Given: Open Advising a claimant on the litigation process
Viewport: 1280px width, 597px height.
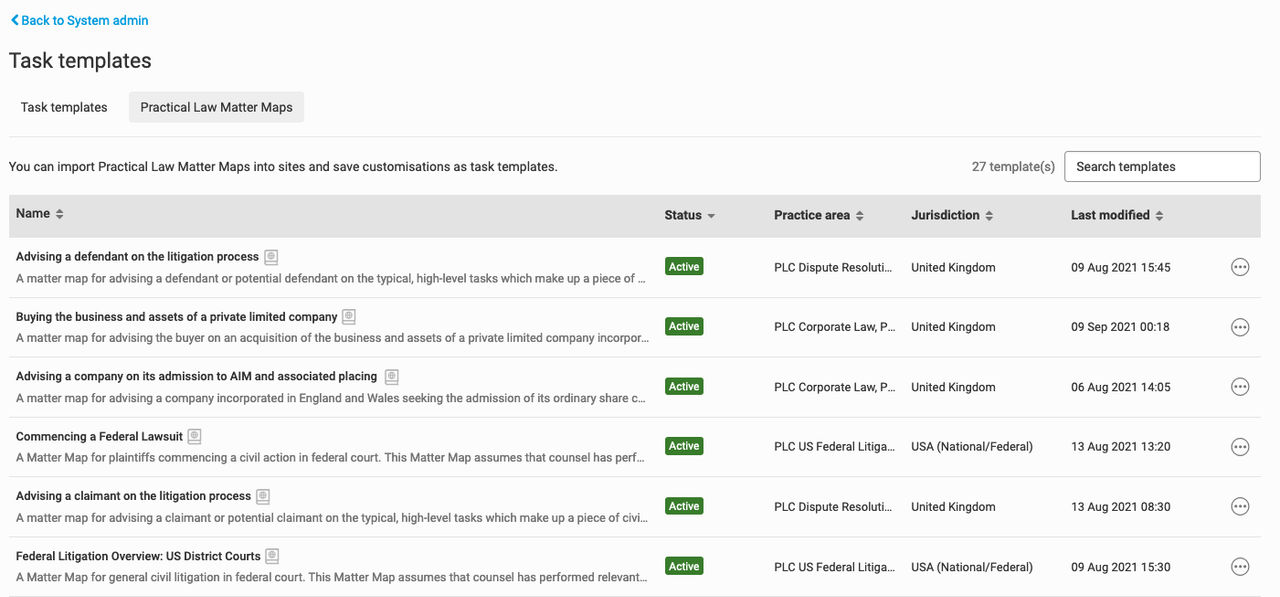Looking at the screenshot, I should (x=133, y=496).
